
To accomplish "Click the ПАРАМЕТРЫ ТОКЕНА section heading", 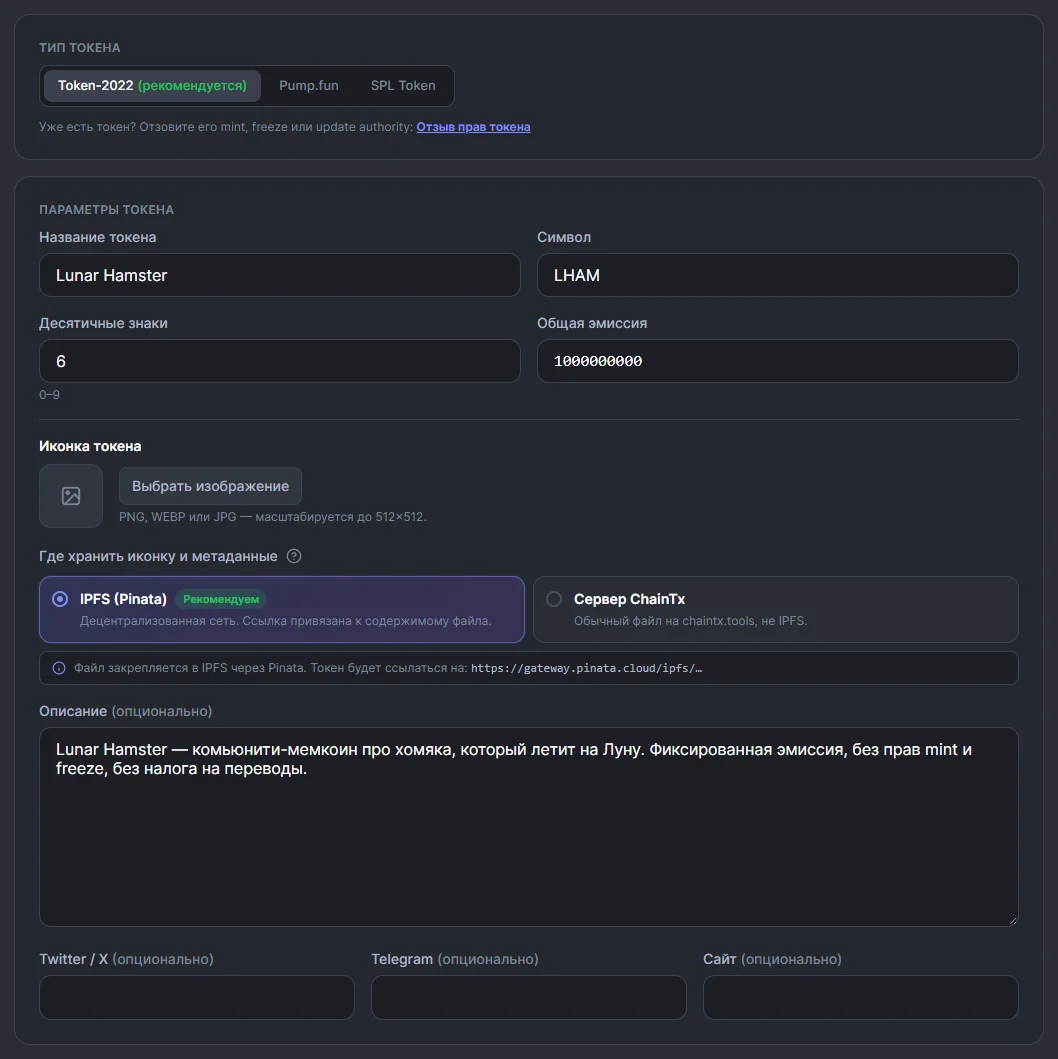I will tap(106, 210).
